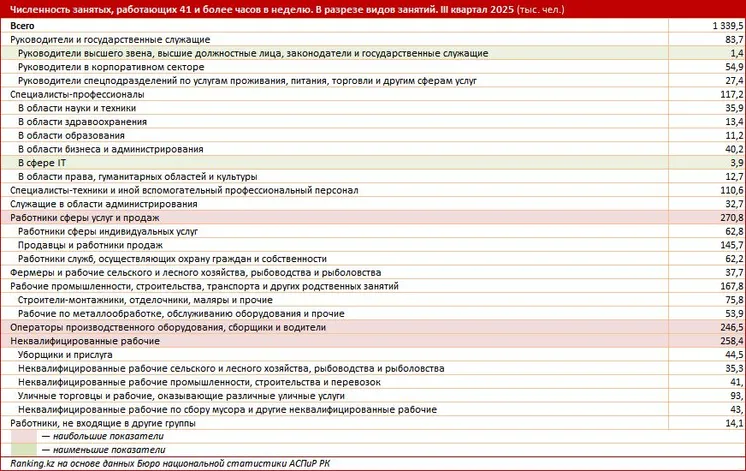Select the "Всего" total row label
This screenshot has width=746, height=471.
23,25
